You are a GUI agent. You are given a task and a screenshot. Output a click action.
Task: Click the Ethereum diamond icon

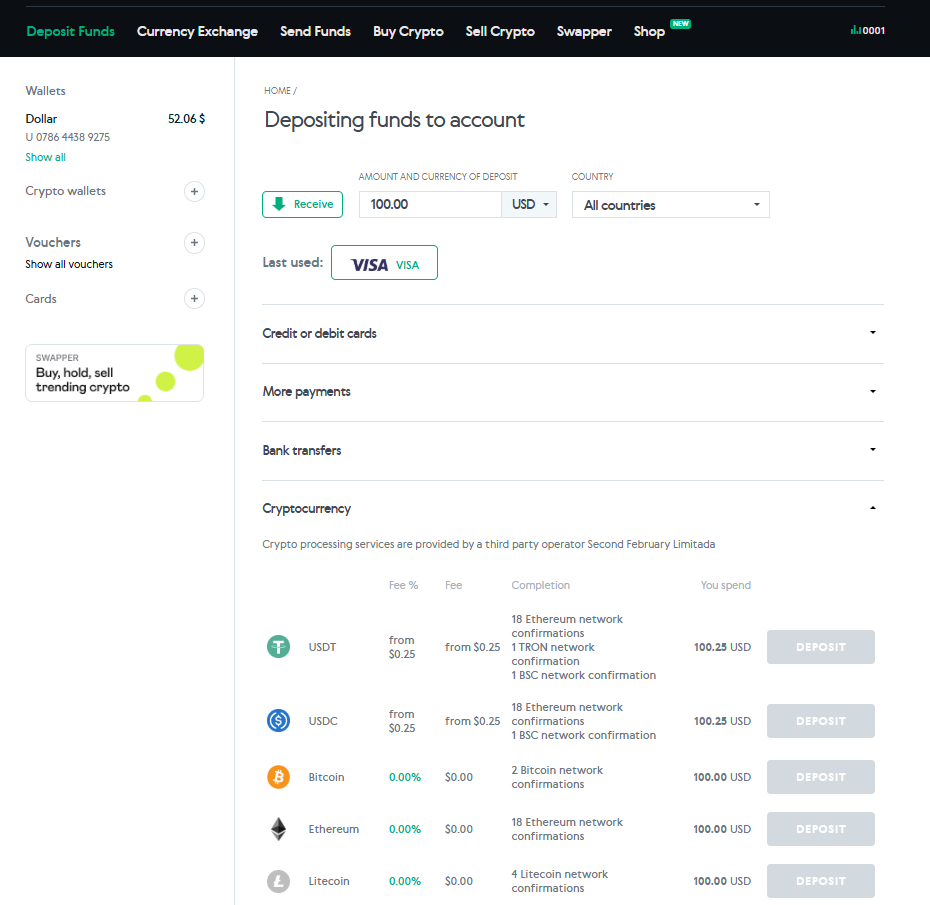278,829
